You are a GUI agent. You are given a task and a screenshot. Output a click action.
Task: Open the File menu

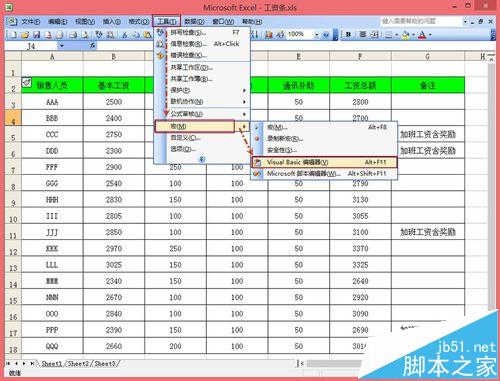(x=31, y=22)
